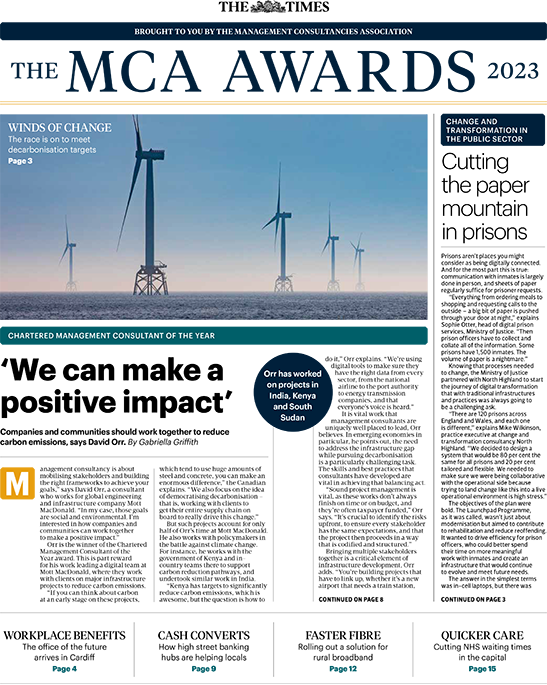Click paragraph starting 'Kenya has targets to significantly'
The image size is (547, 685).
(x=213, y=592)
